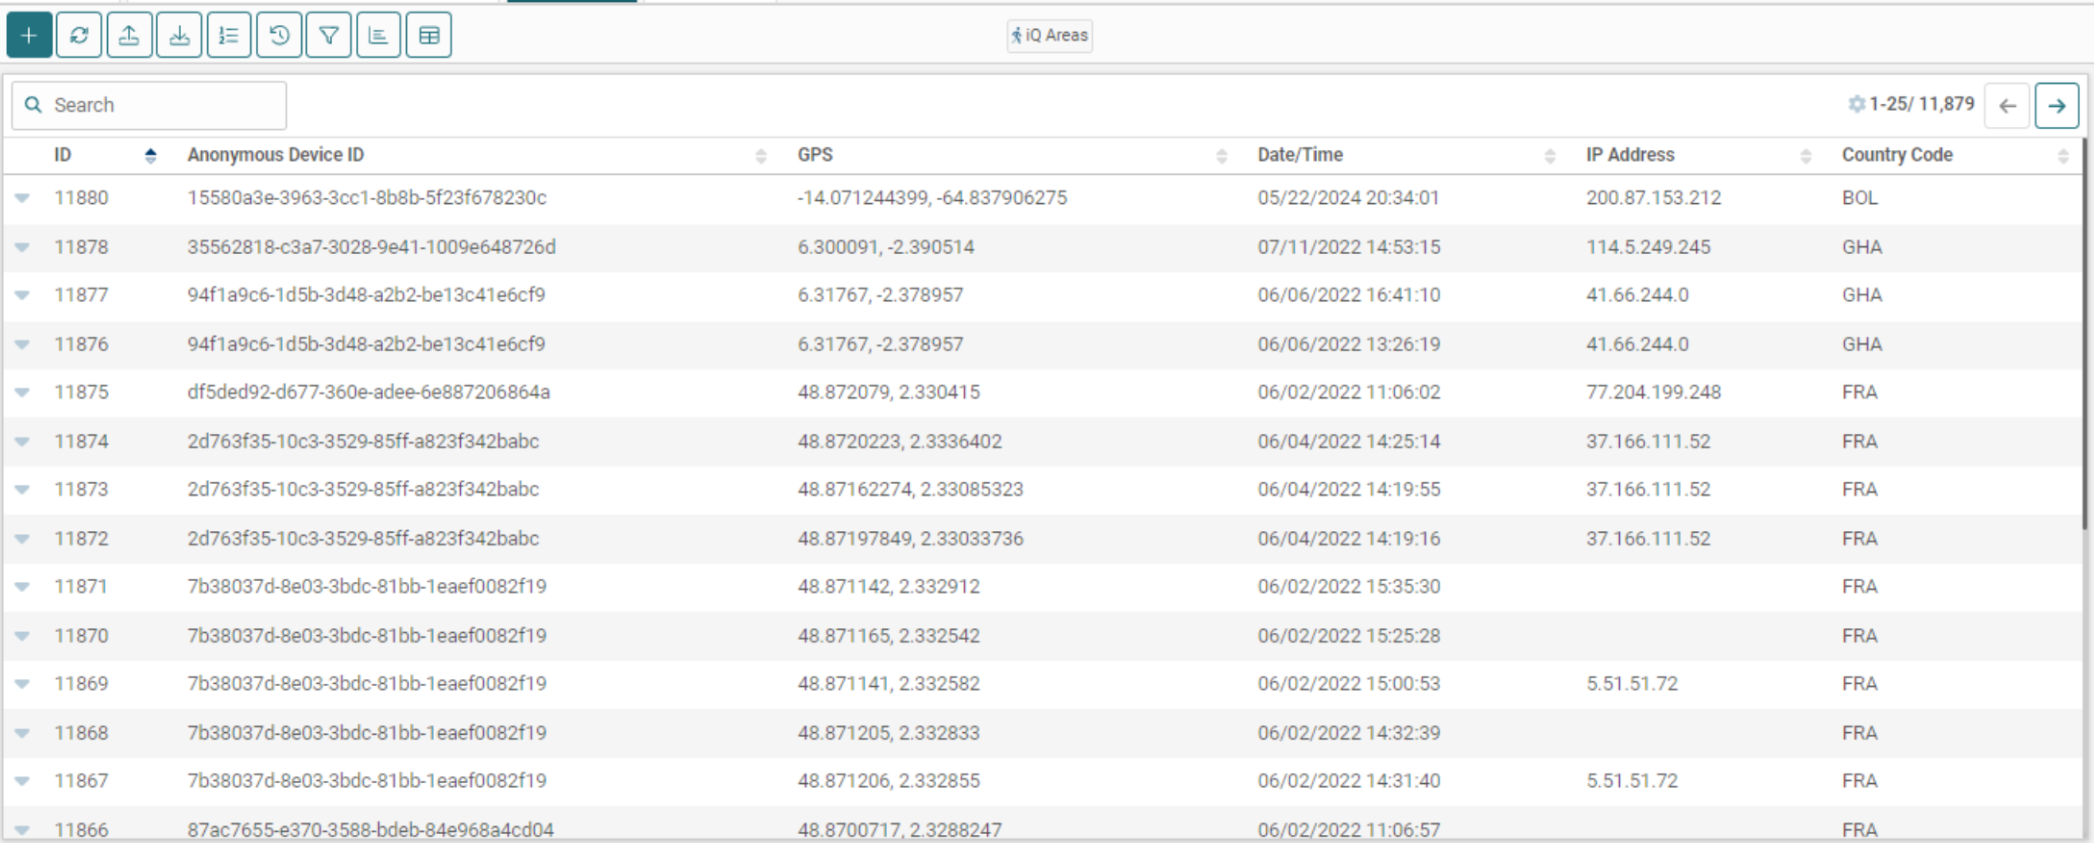Go to the next page of results
Viewport: 2094px width, 843px height.
pos(2056,106)
